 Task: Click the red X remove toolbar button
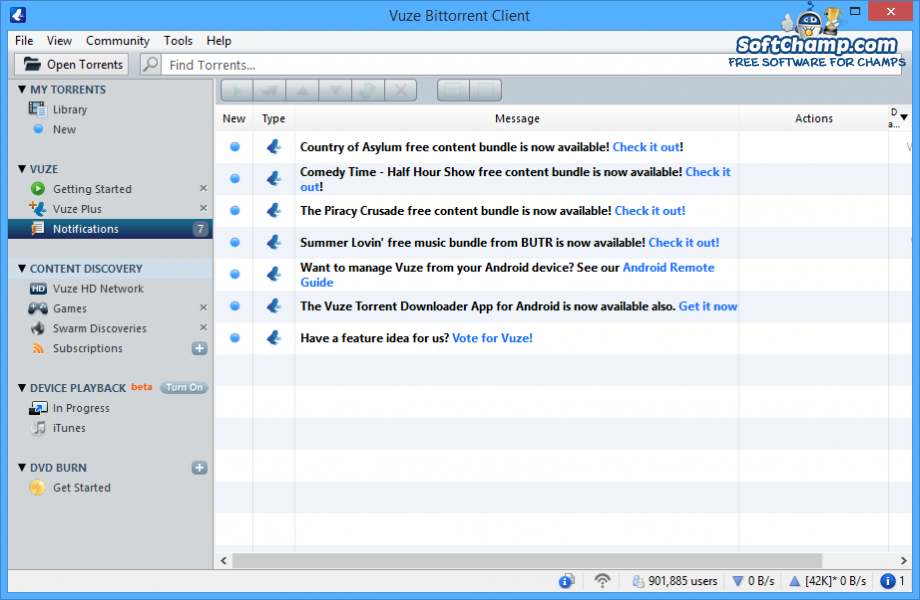[x=401, y=90]
